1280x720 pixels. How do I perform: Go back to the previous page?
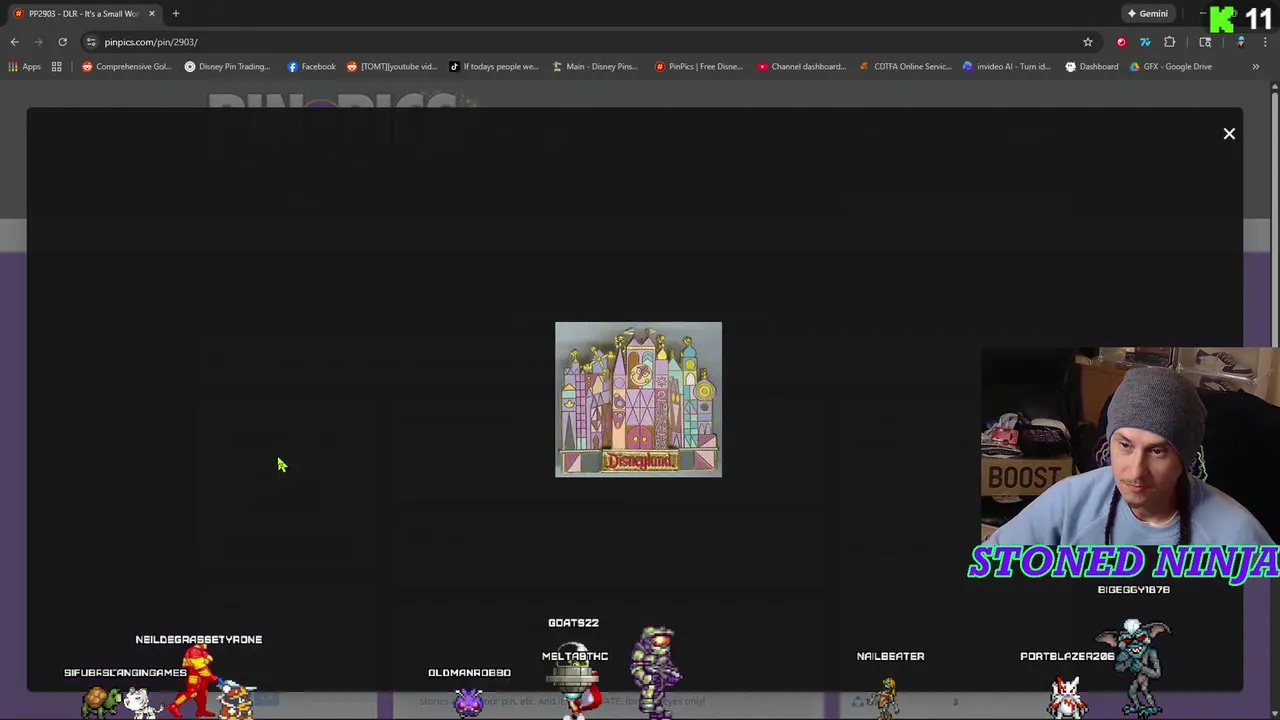(14, 42)
